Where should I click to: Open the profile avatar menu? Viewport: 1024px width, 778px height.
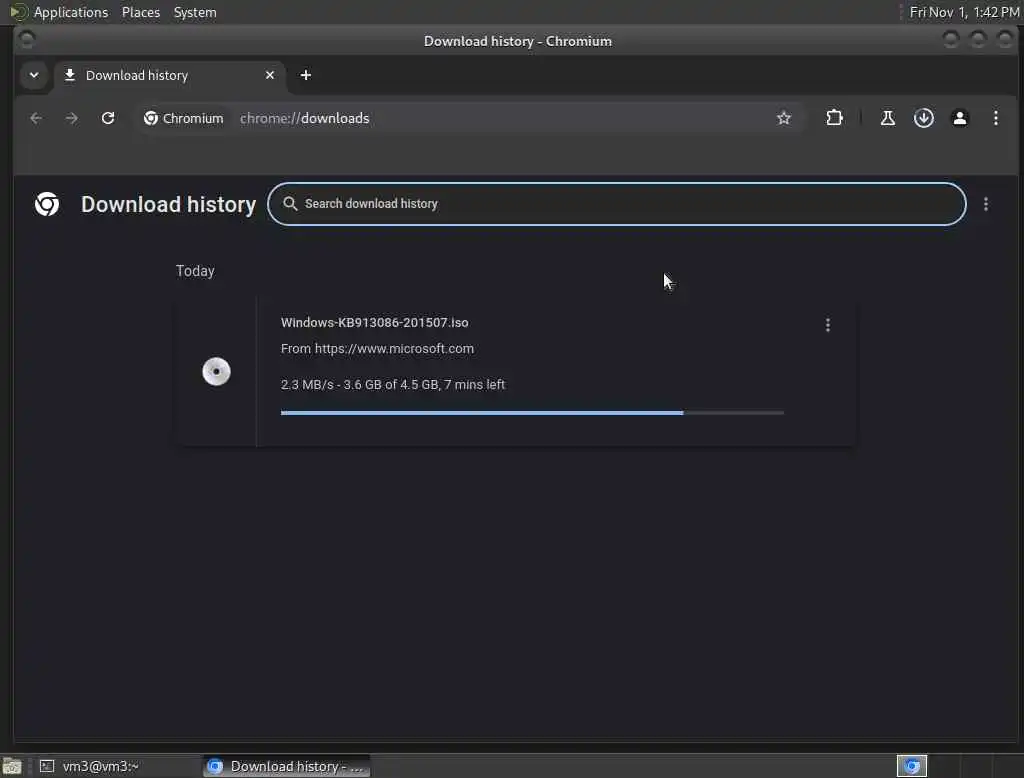pyautogui.click(x=959, y=118)
